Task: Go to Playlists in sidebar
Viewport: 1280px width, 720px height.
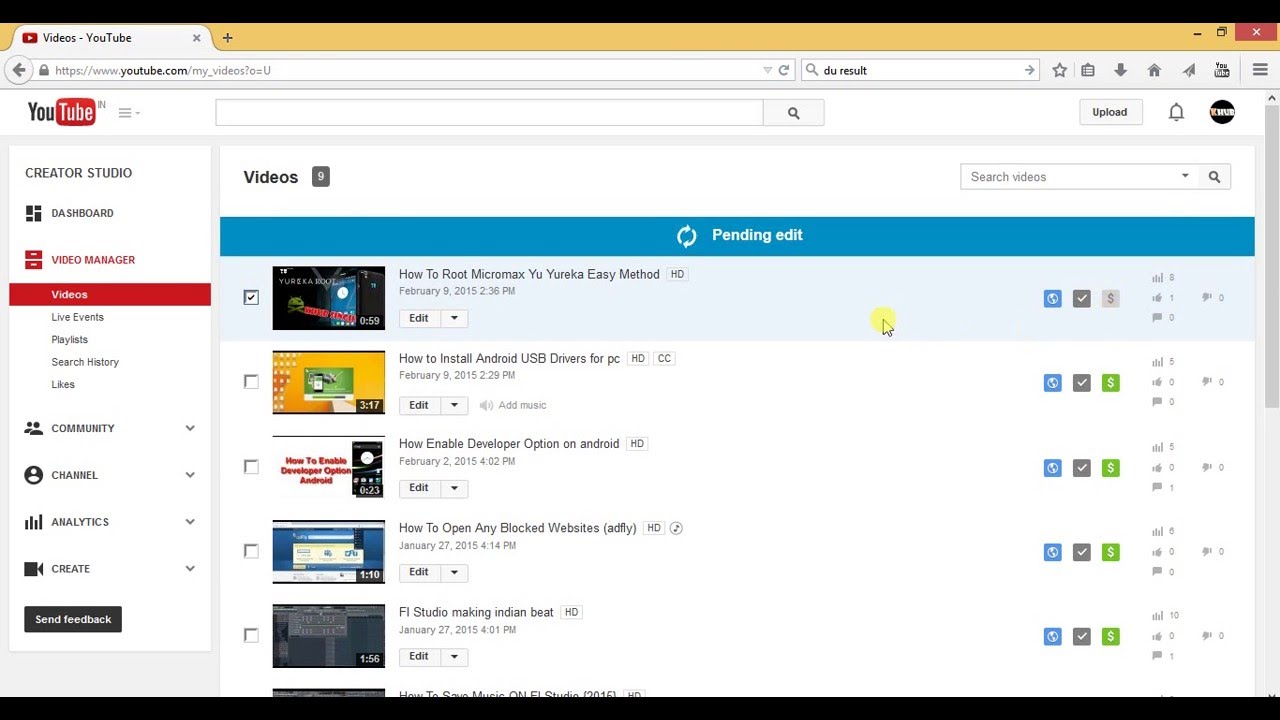Action: (70, 340)
